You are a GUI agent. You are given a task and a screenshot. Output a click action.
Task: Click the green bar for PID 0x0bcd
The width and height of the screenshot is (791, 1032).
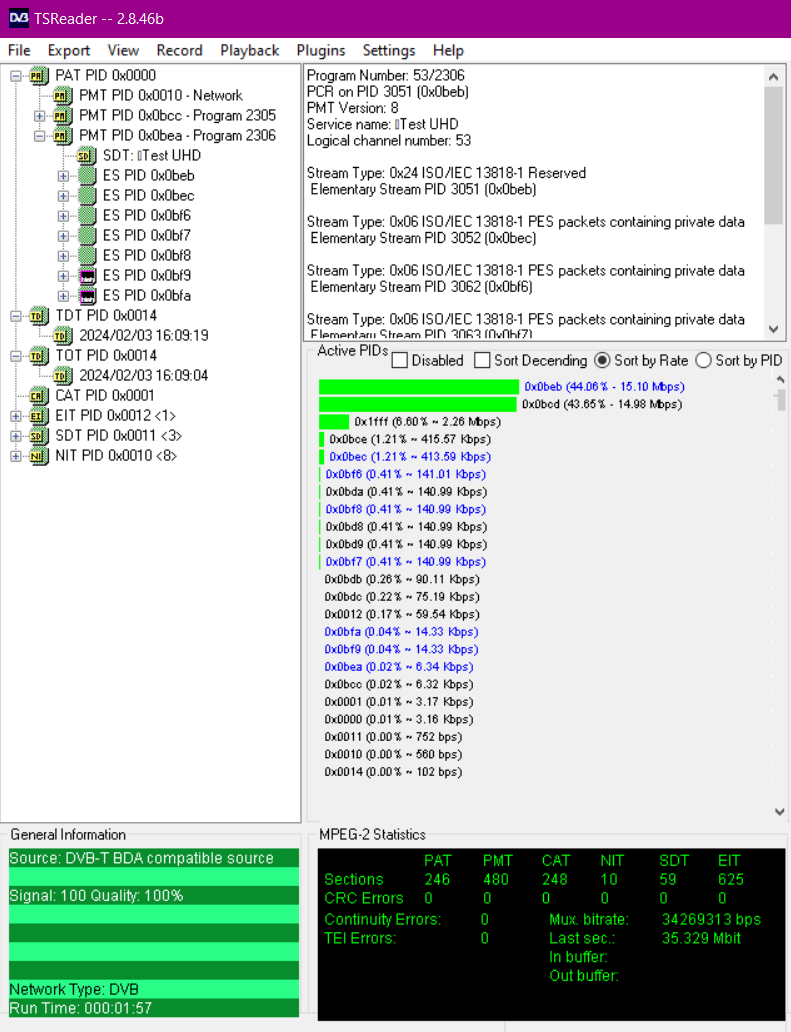coord(418,404)
